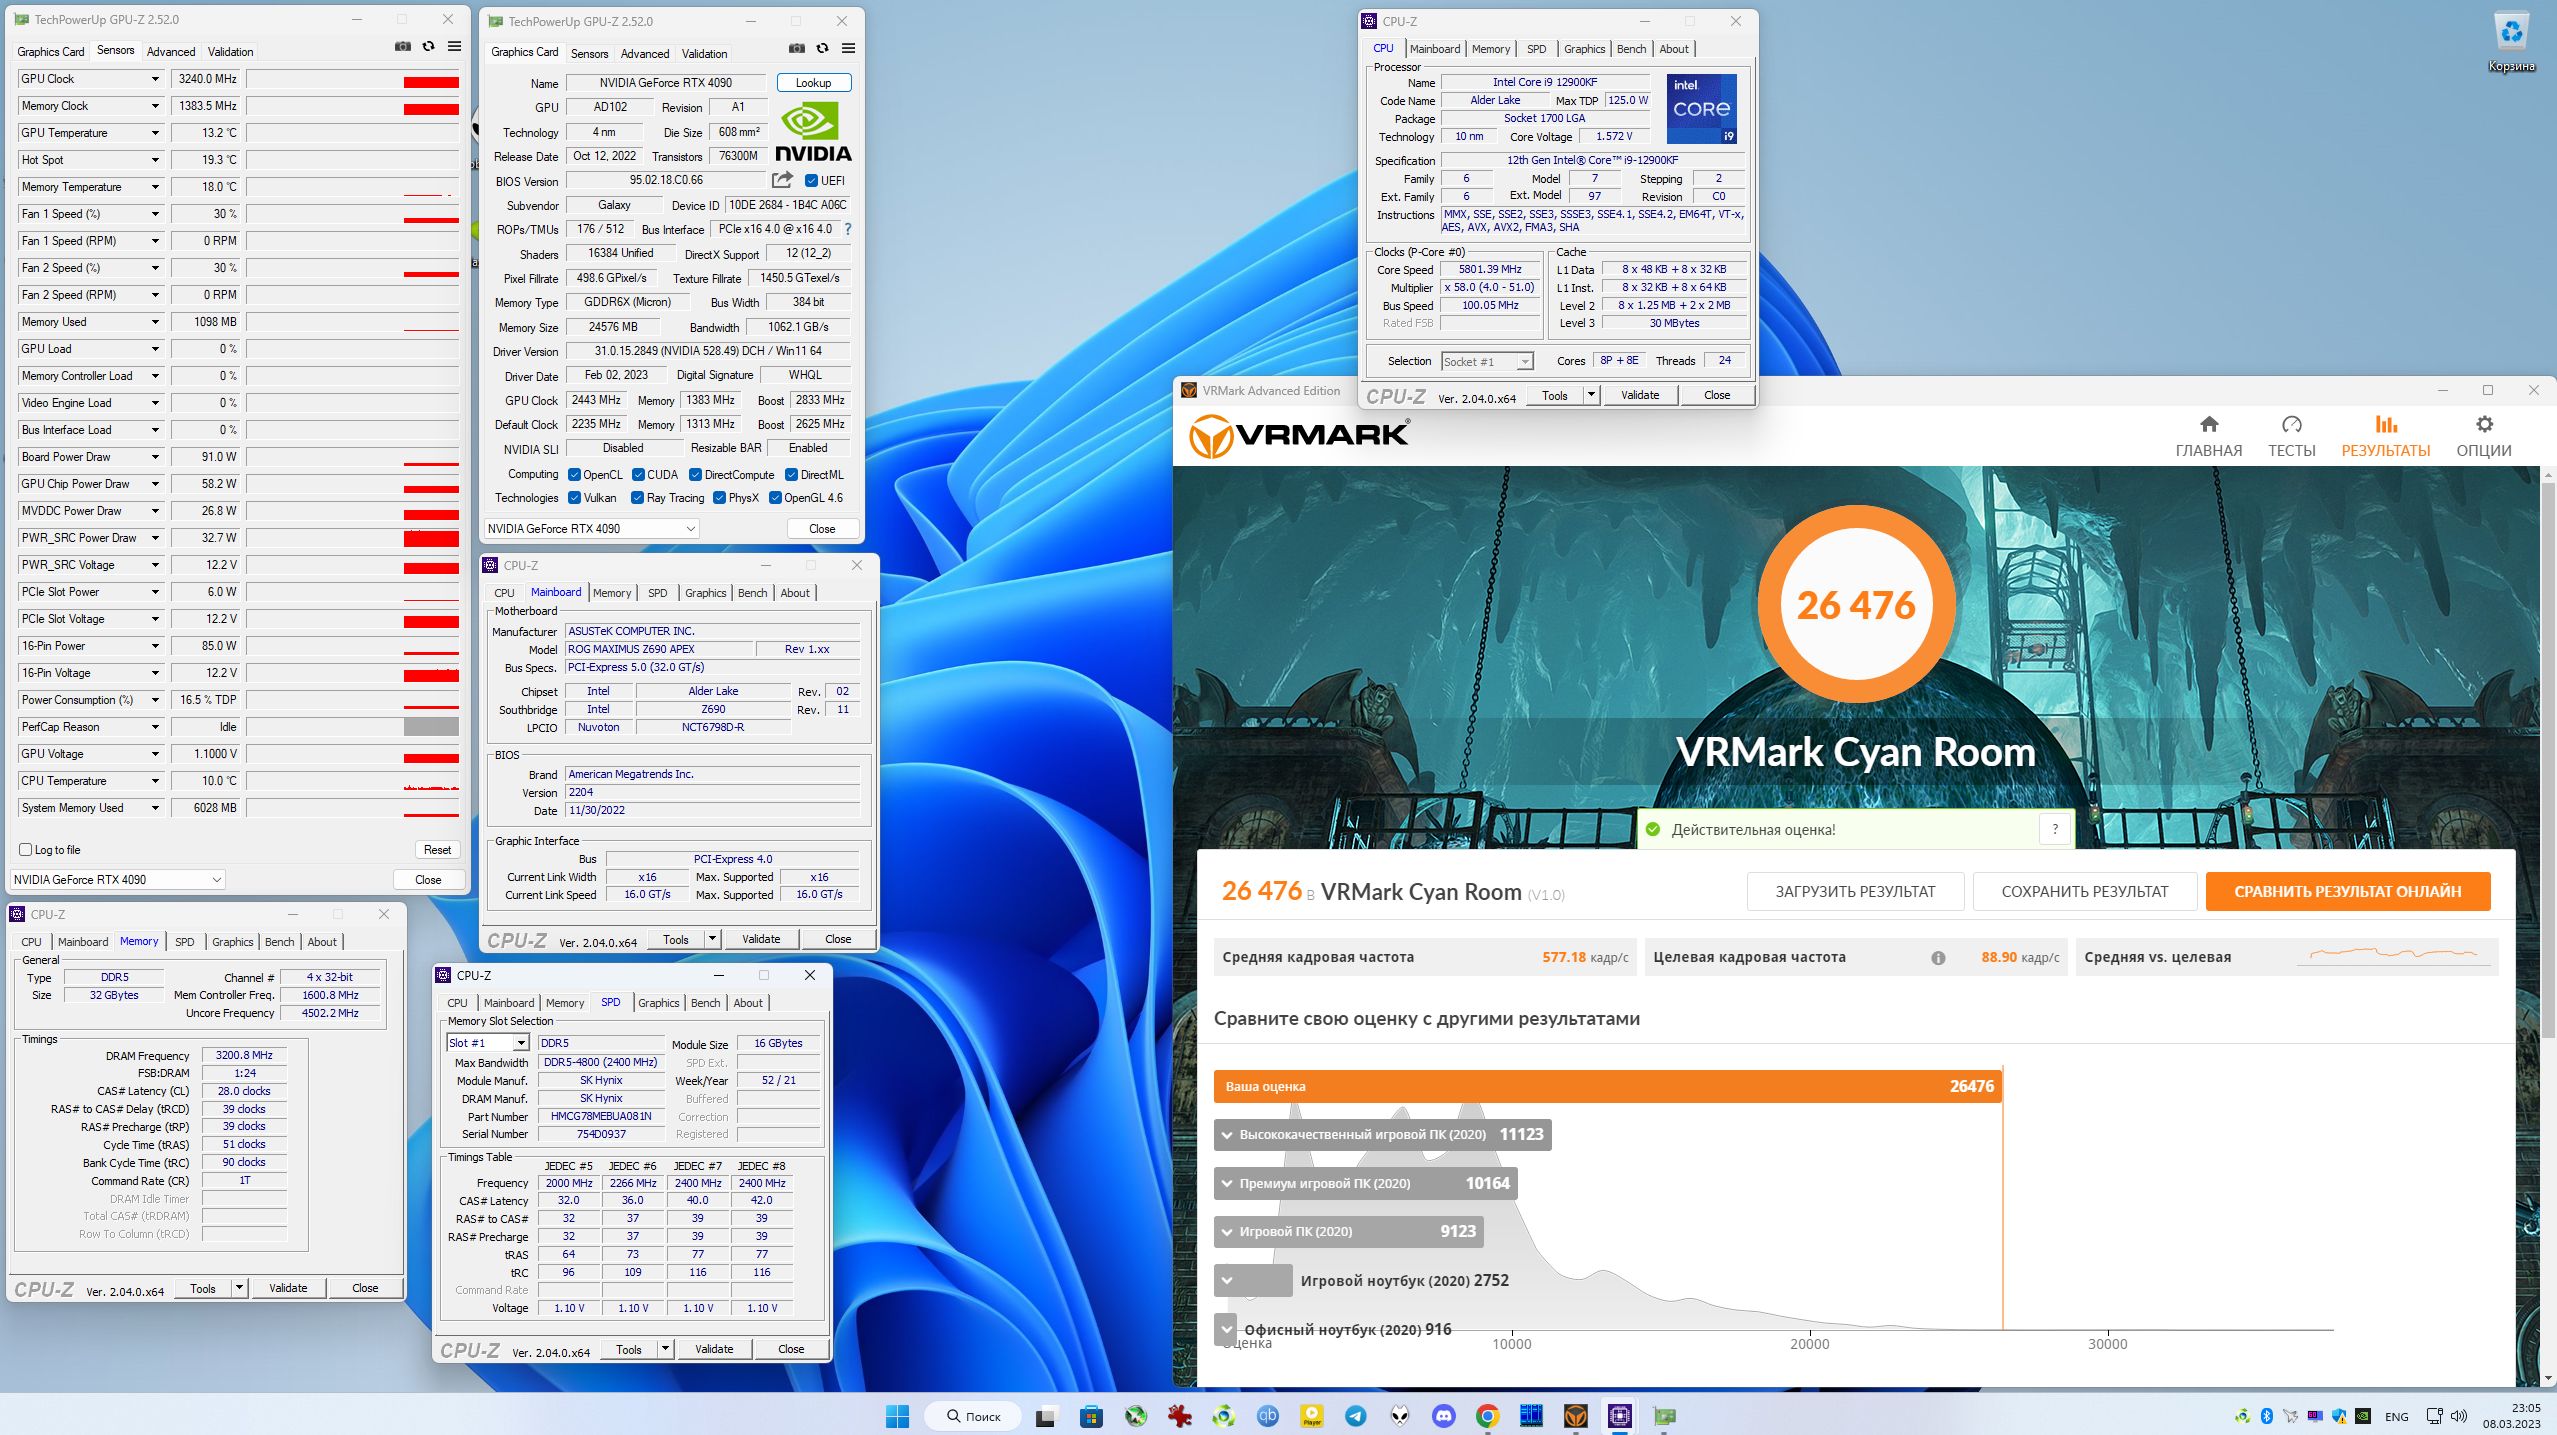Open Board Power Draw sensor dropdown
This screenshot has height=1435, width=2557.
click(155, 457)
